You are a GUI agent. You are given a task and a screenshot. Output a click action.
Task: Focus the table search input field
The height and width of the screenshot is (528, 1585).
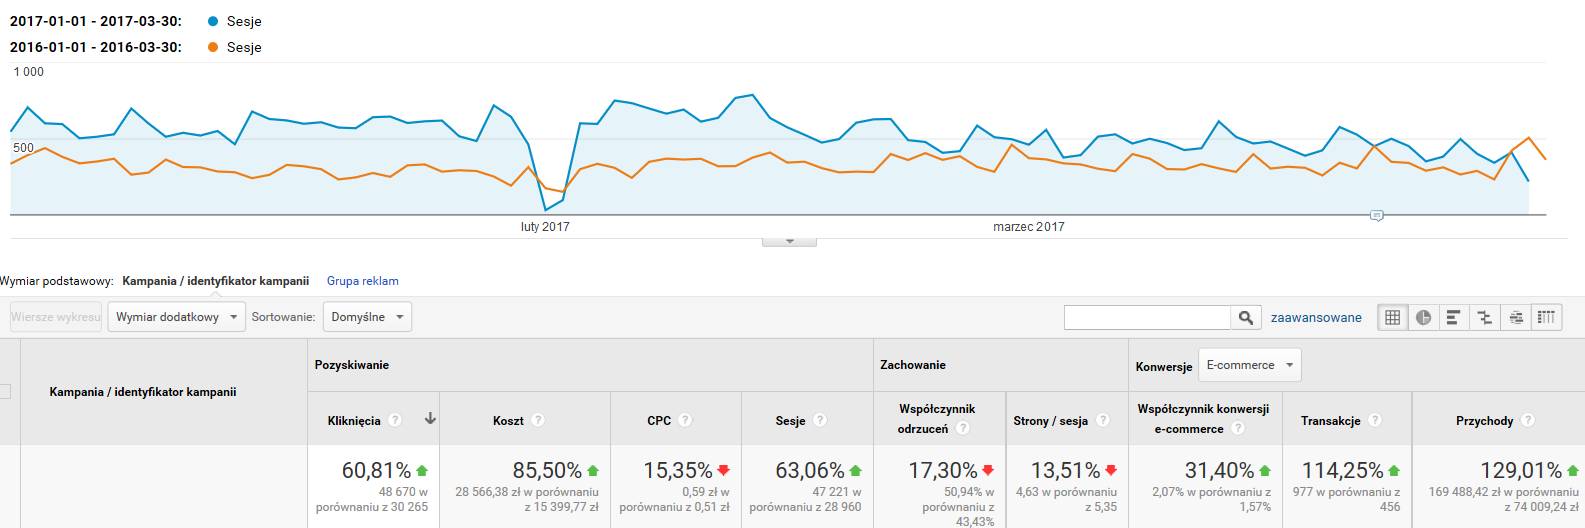pos(1146,318)
